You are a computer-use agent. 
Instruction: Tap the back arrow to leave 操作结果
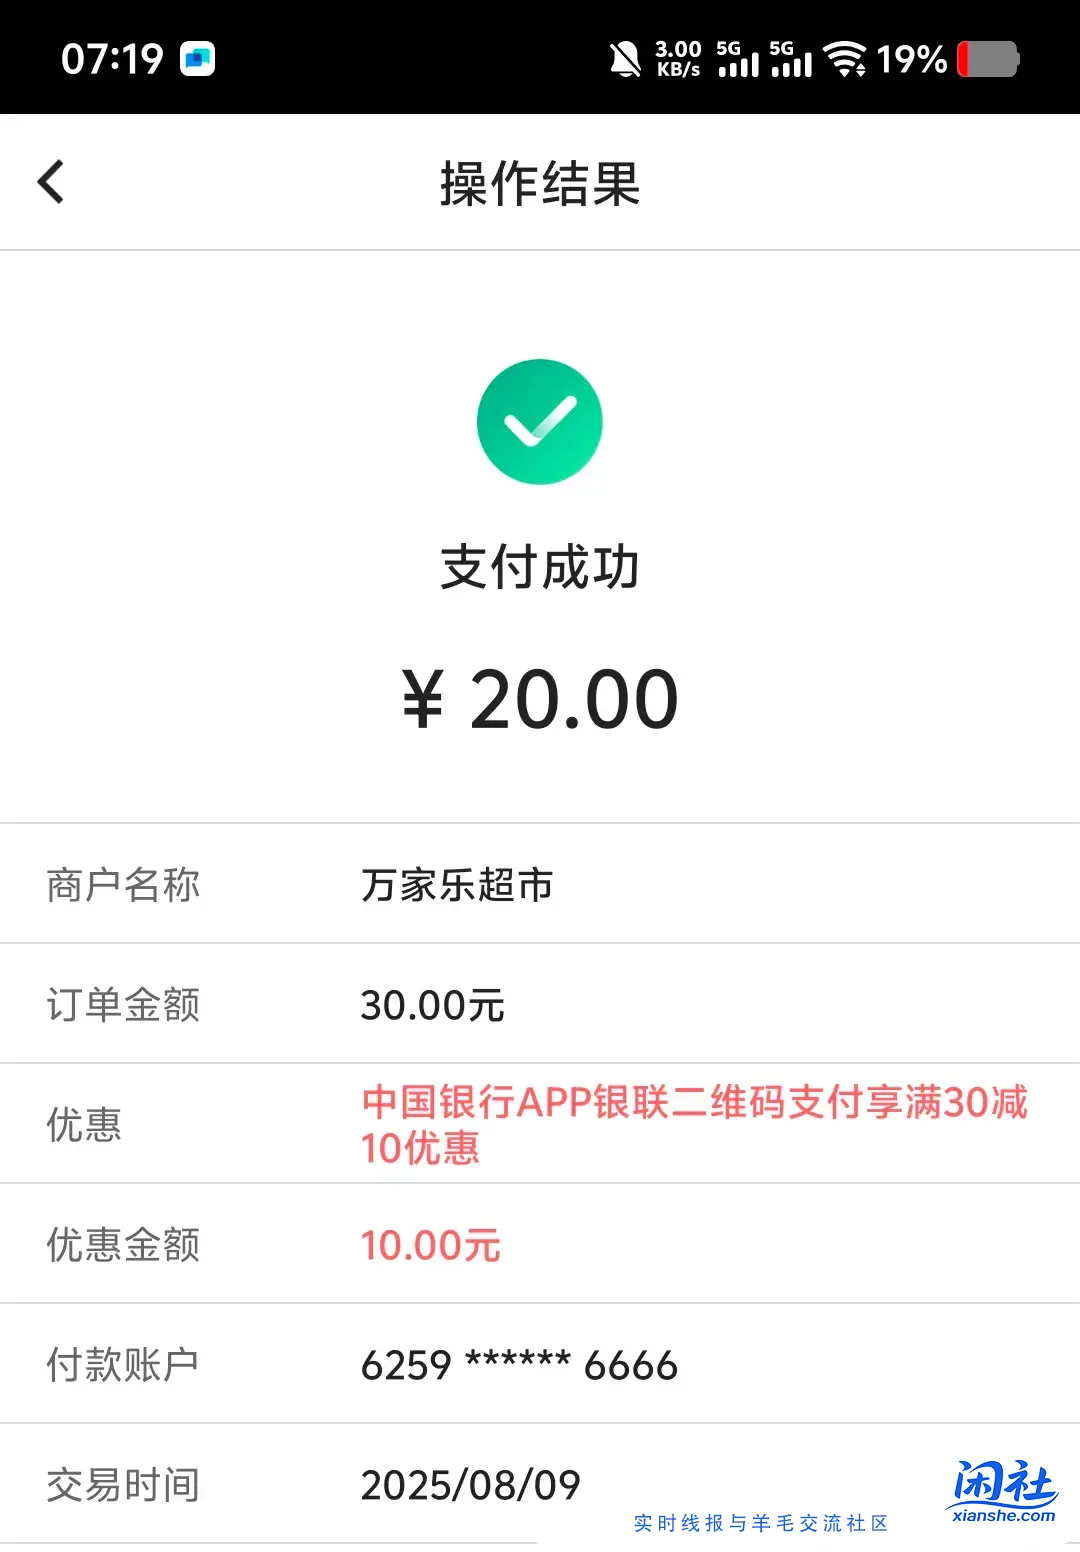coord(51,182)
